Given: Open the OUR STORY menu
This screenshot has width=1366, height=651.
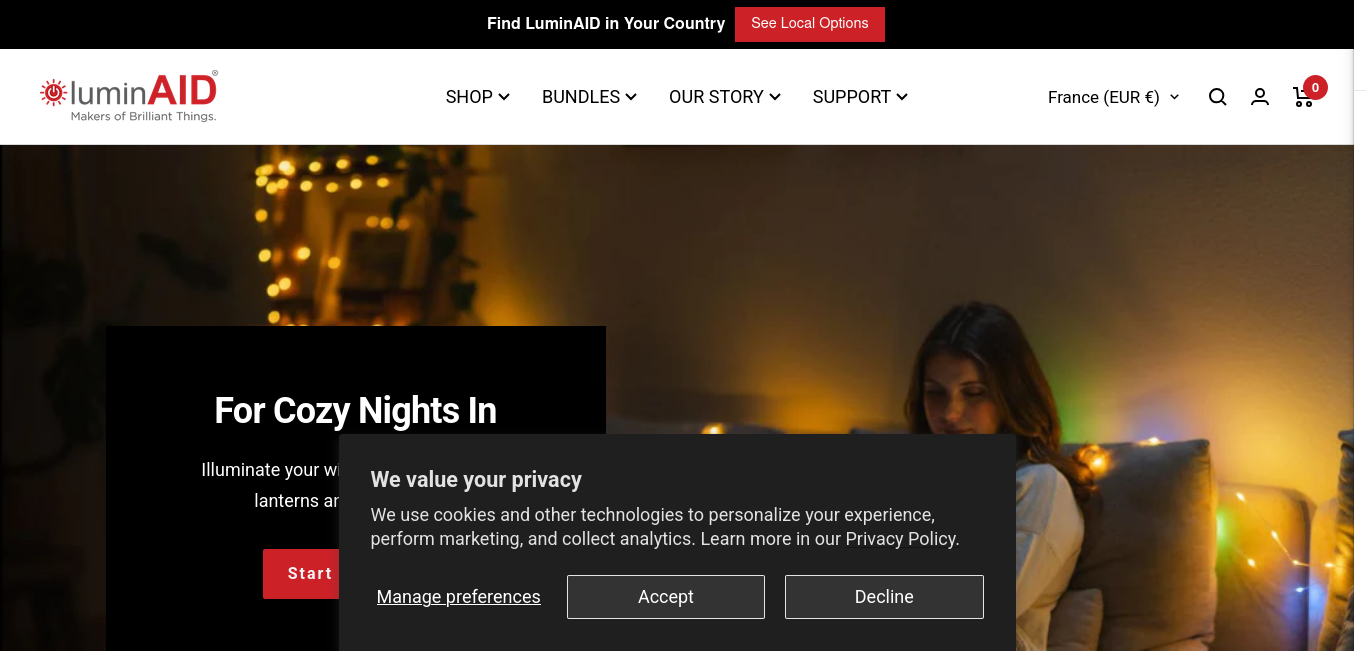Looking at the screenshot, I should pyautogui.click(x=725, y=97).
